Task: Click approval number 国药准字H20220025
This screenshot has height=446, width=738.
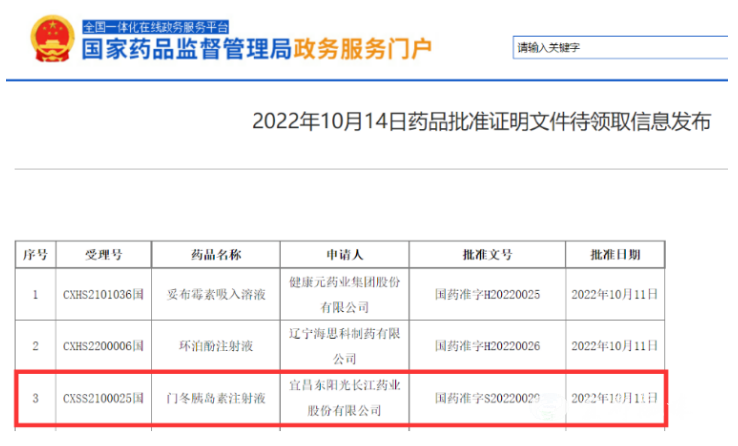Action: point(487,295)
